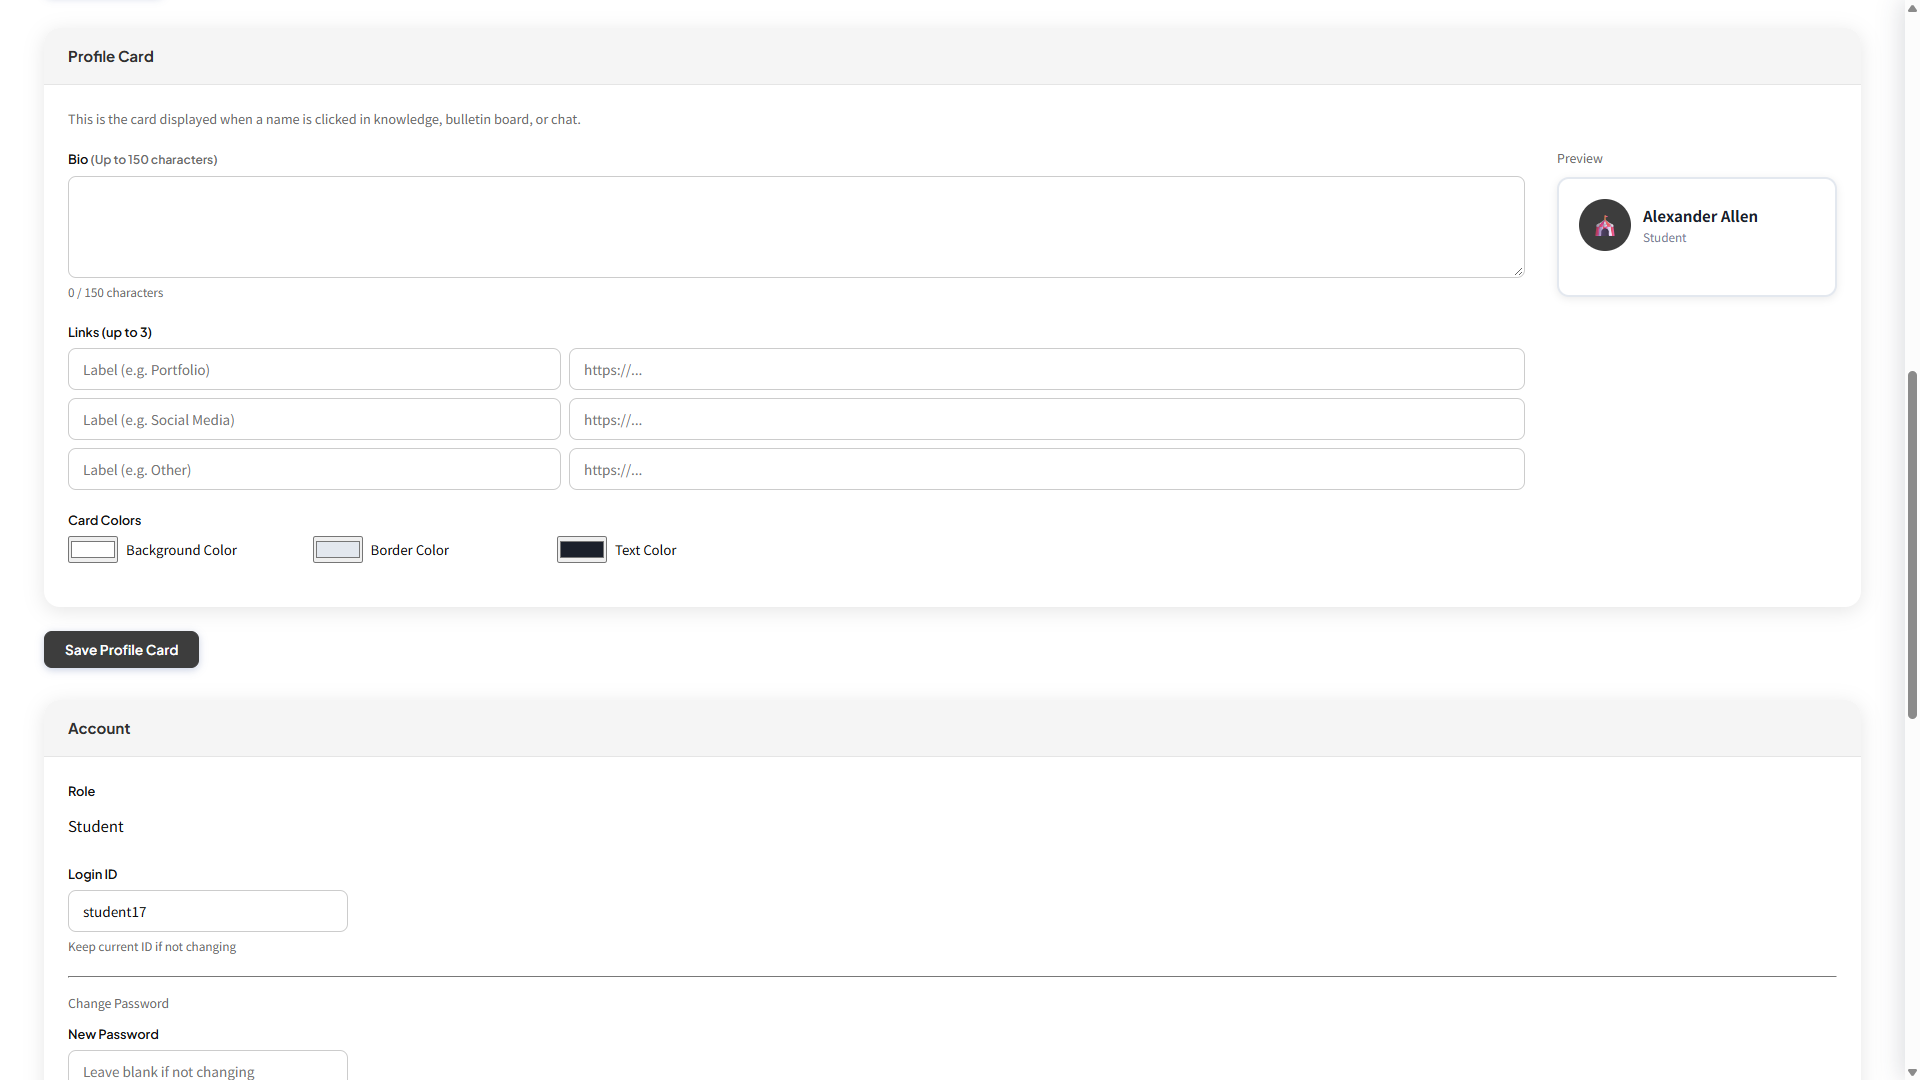Click inside the Bio text area
Screen dimensions: 1920x1080
coord(796,227)
